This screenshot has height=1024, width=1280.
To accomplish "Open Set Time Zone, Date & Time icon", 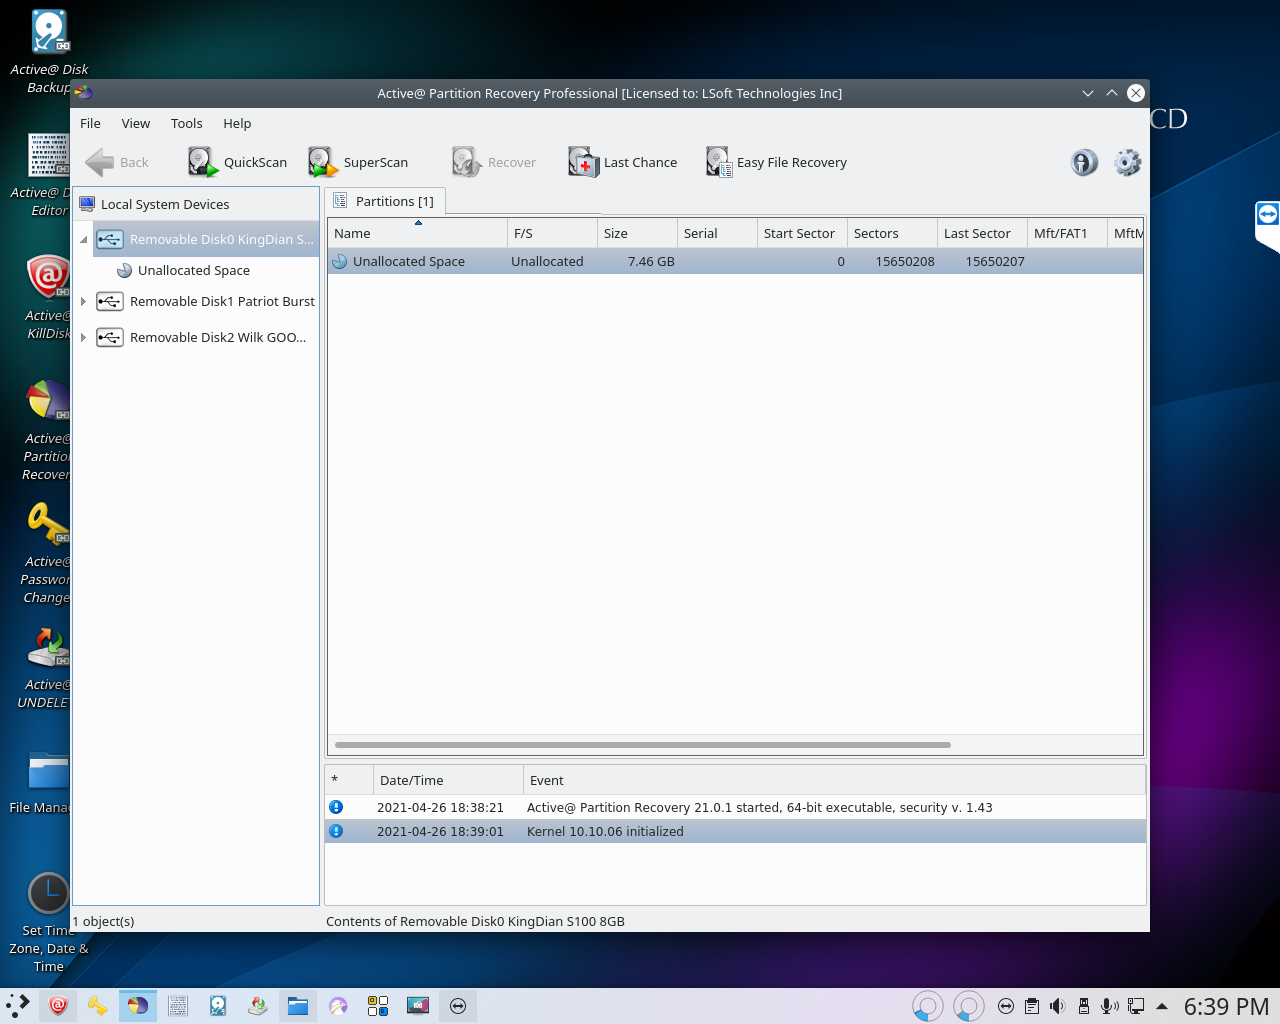I will tap(48, 922).
